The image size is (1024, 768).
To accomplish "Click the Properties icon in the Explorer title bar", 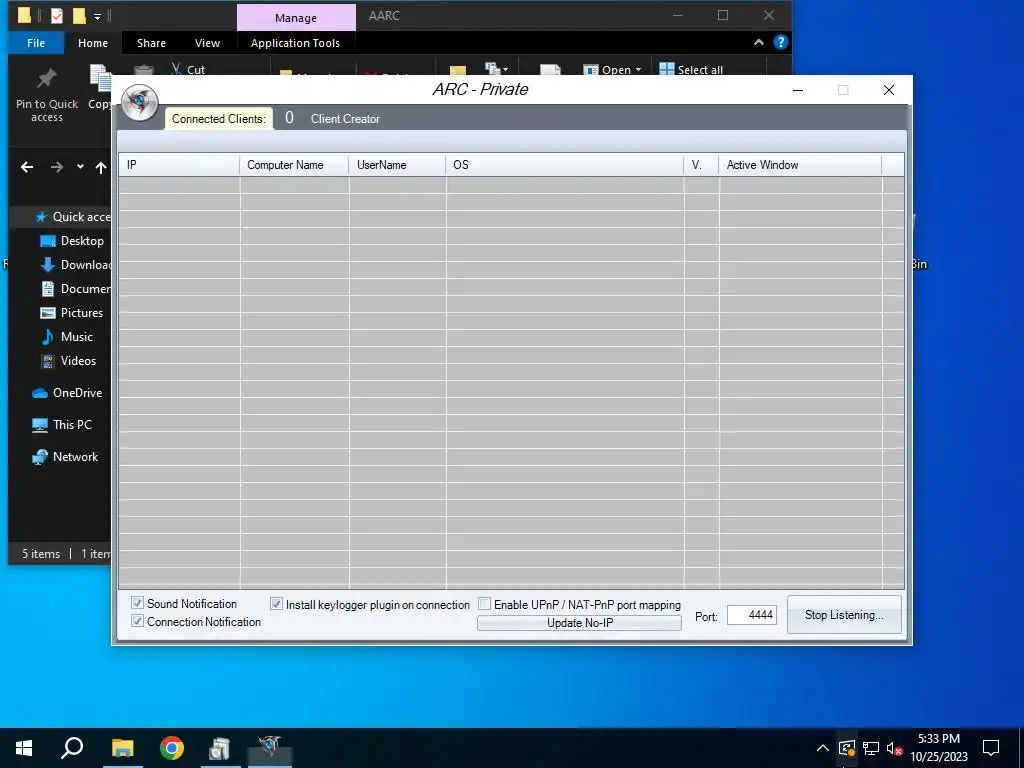I will tap(57, 15).
